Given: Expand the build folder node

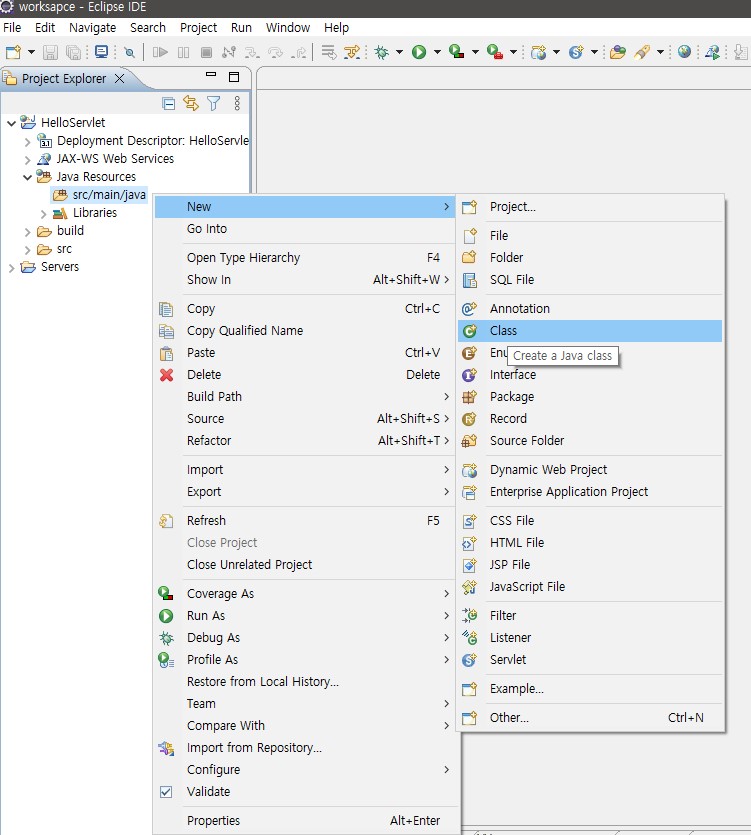Looking at the screenshot, I should (x=27, y=232).
